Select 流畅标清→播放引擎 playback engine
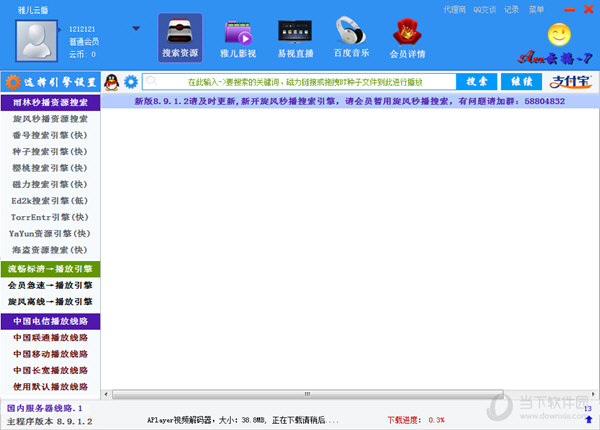 (51, 269)
